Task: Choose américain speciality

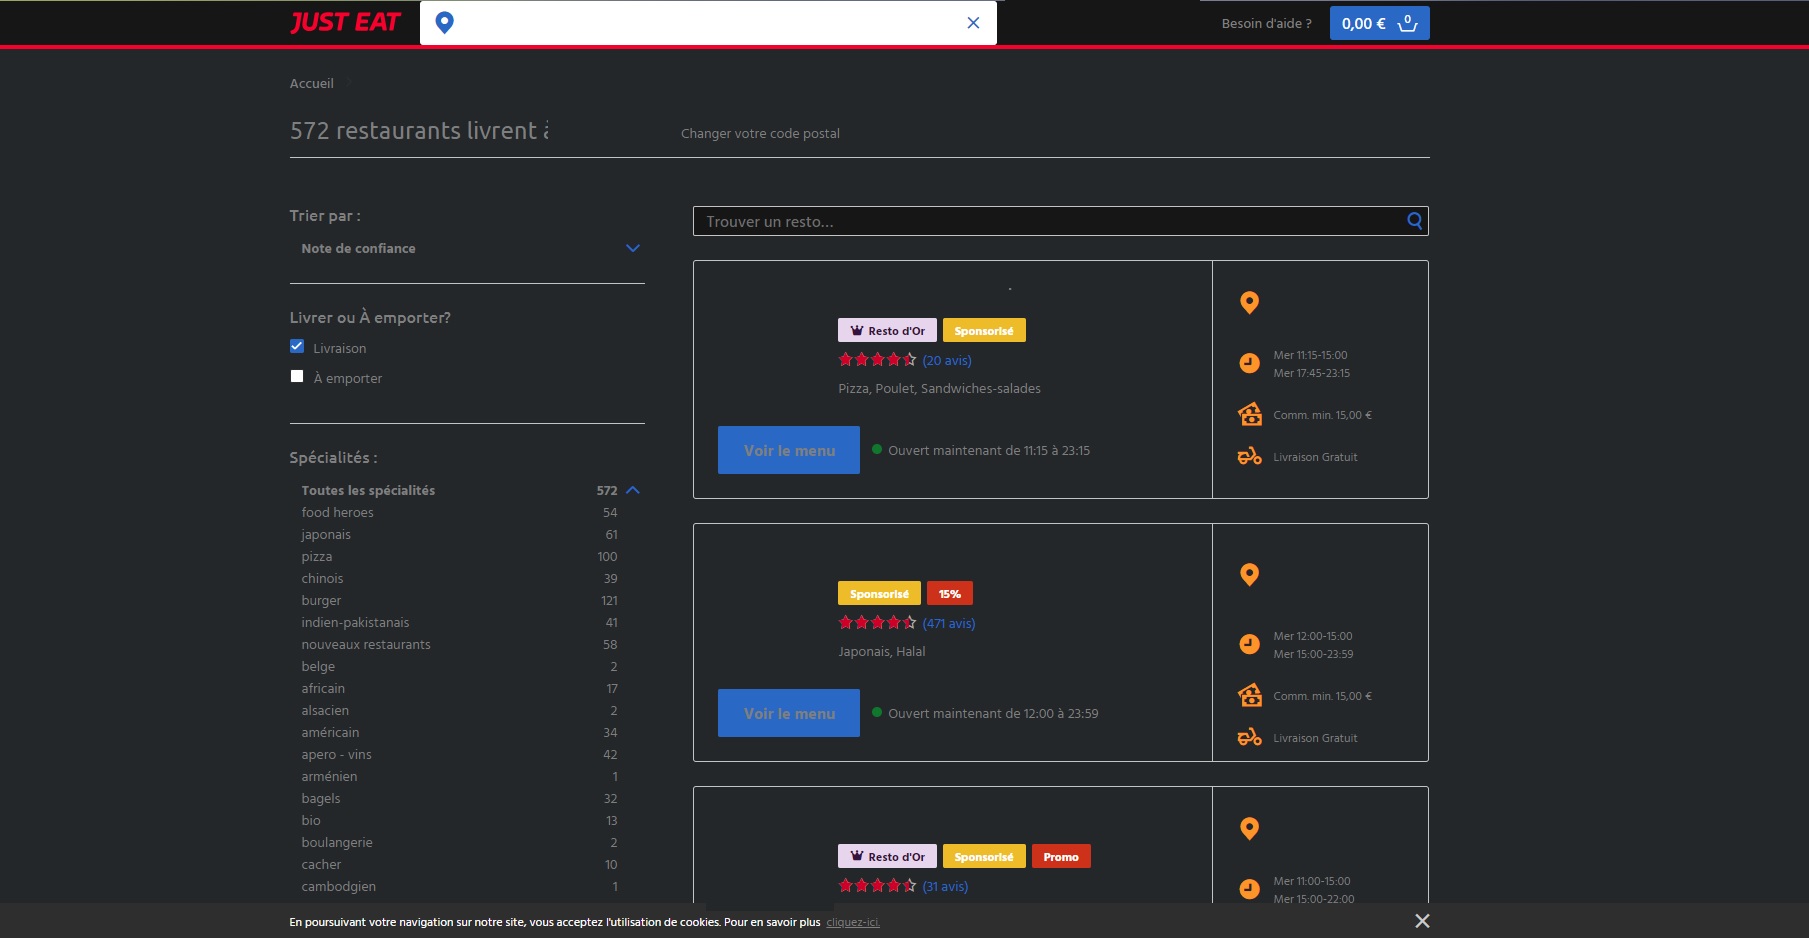Action: pyautogui.click(x=330, y=732)
